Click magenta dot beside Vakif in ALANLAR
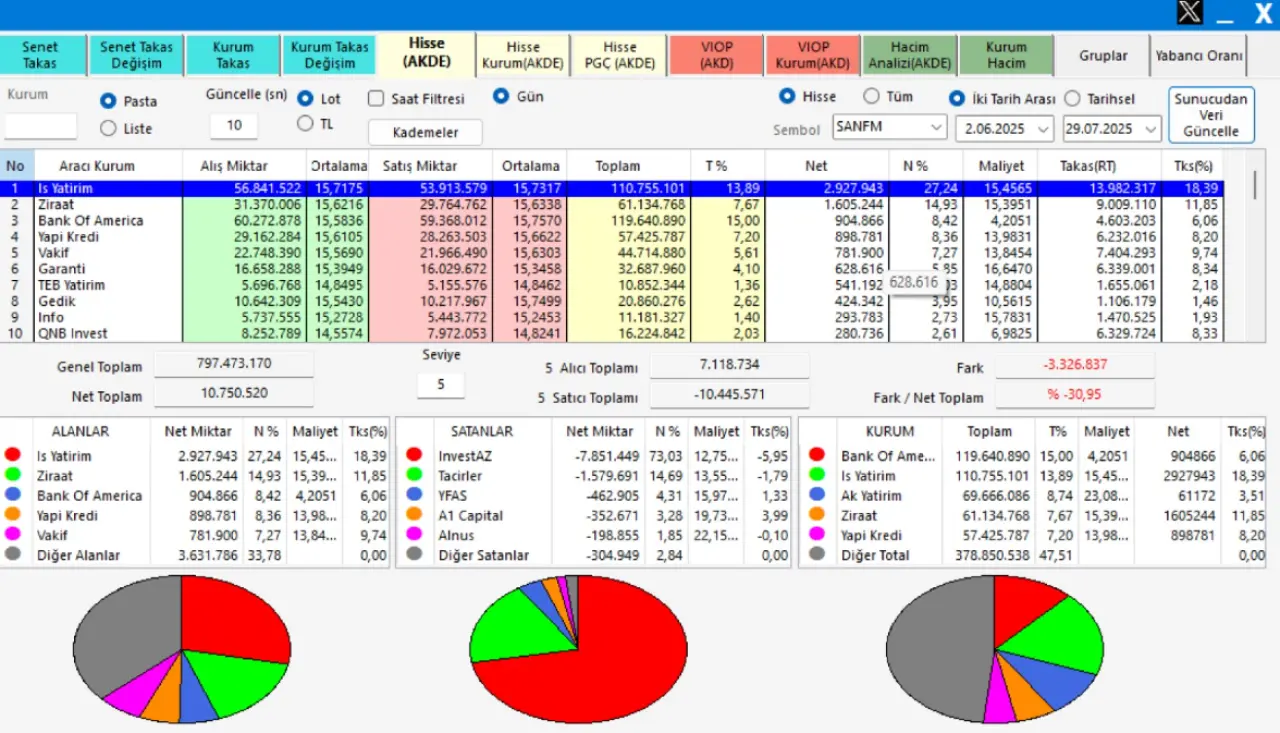1280x733 pixels. click(13, 535)
